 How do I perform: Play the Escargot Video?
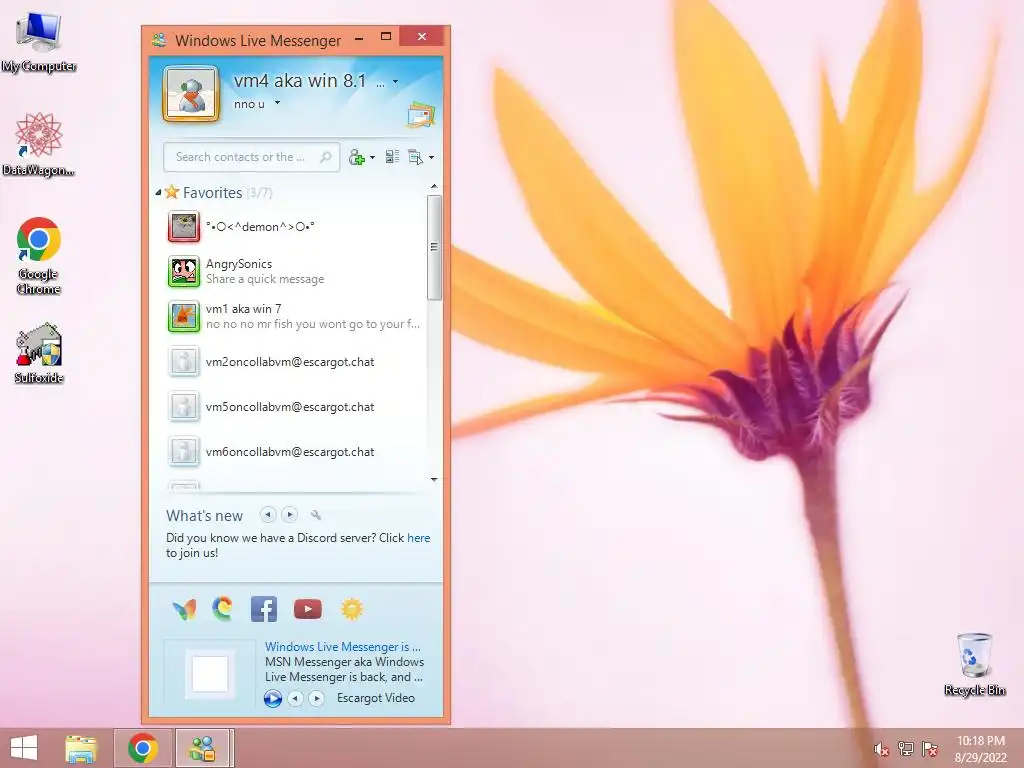tap(273, 698)
